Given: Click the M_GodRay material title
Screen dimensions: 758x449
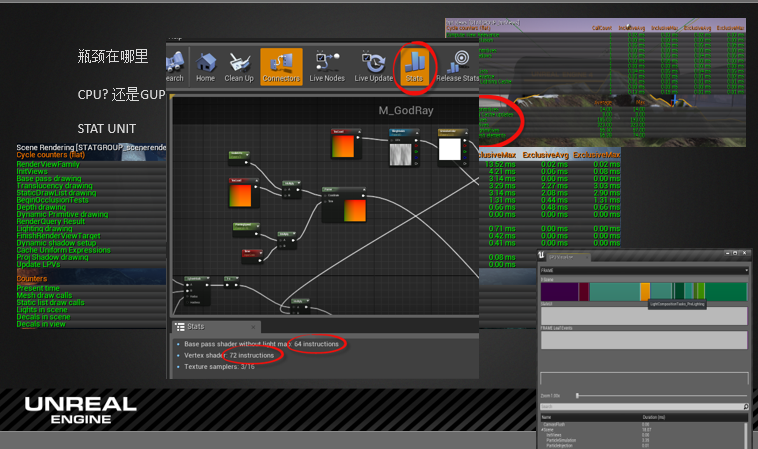Looking at the screenshot, I should point(406,111).
